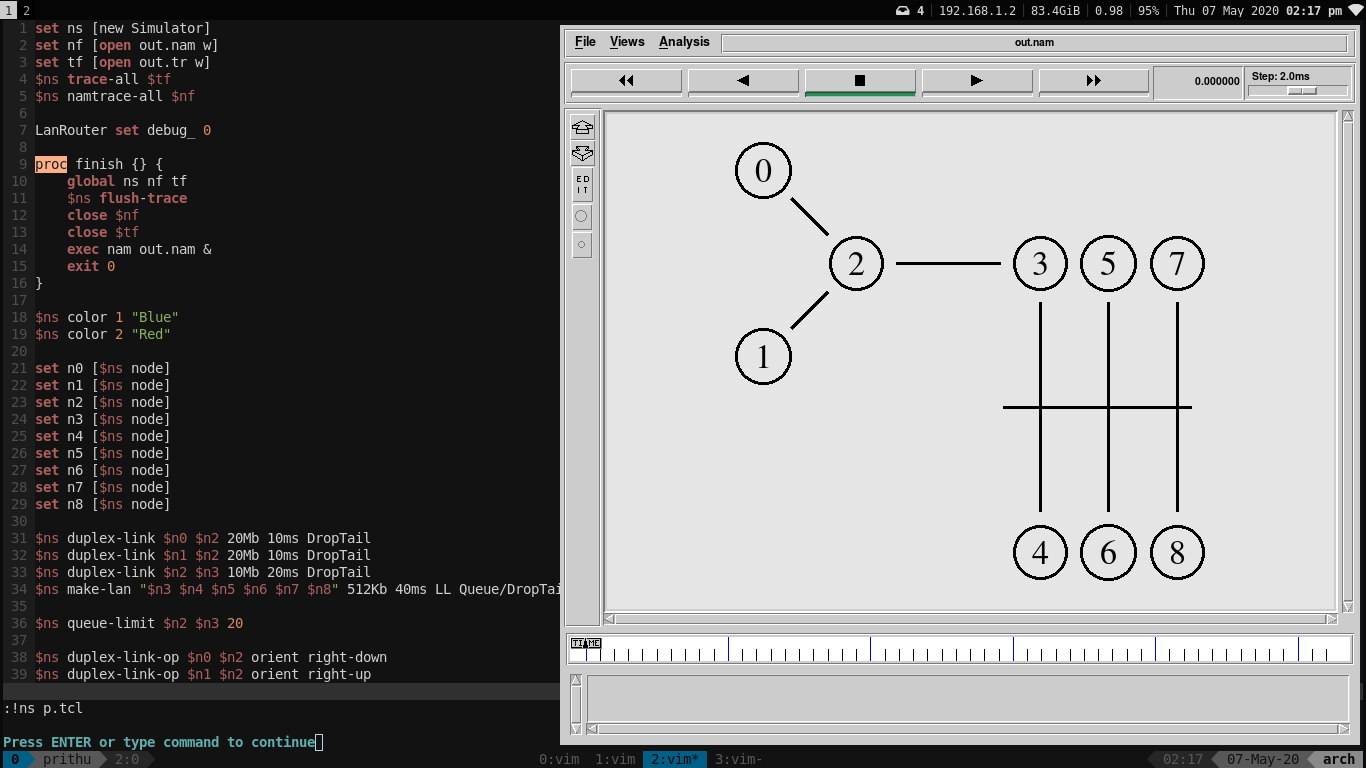Open the Views menu
1366x768 pixels.
[627, 42]
